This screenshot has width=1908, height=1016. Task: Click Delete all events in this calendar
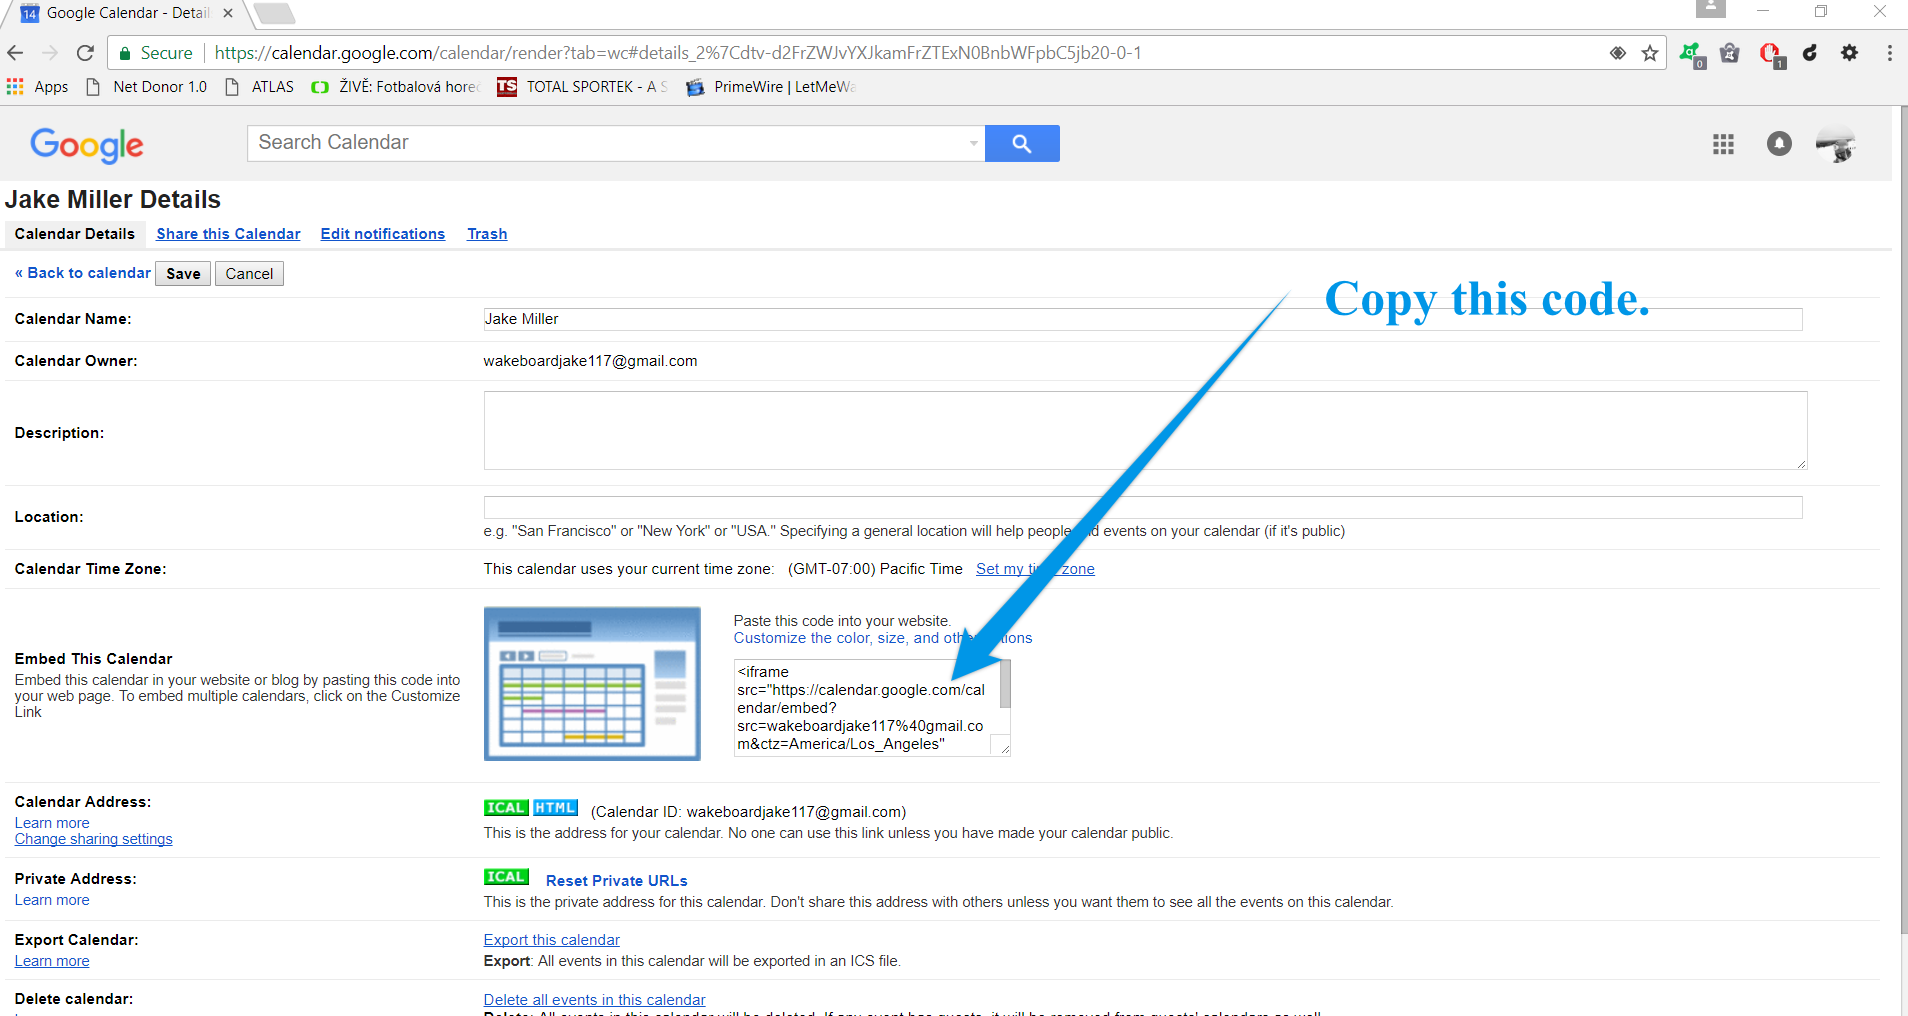coord(594,1000)
